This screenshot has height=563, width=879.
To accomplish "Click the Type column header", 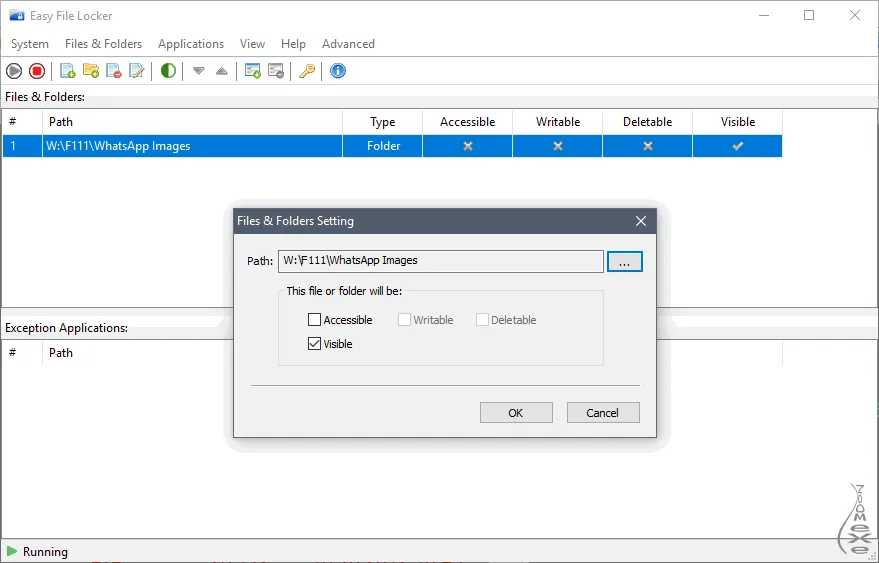I will tap(382, 122).
